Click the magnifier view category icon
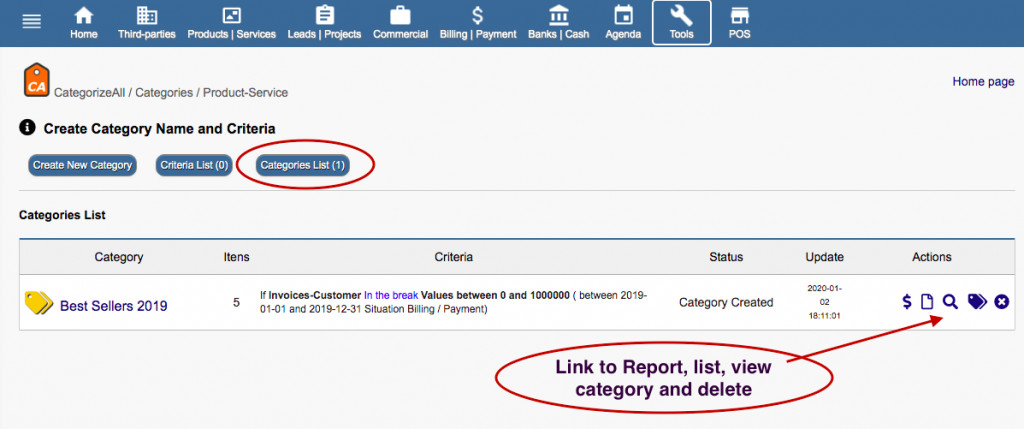Screen dimensions: 1024x429 point(950,301)
